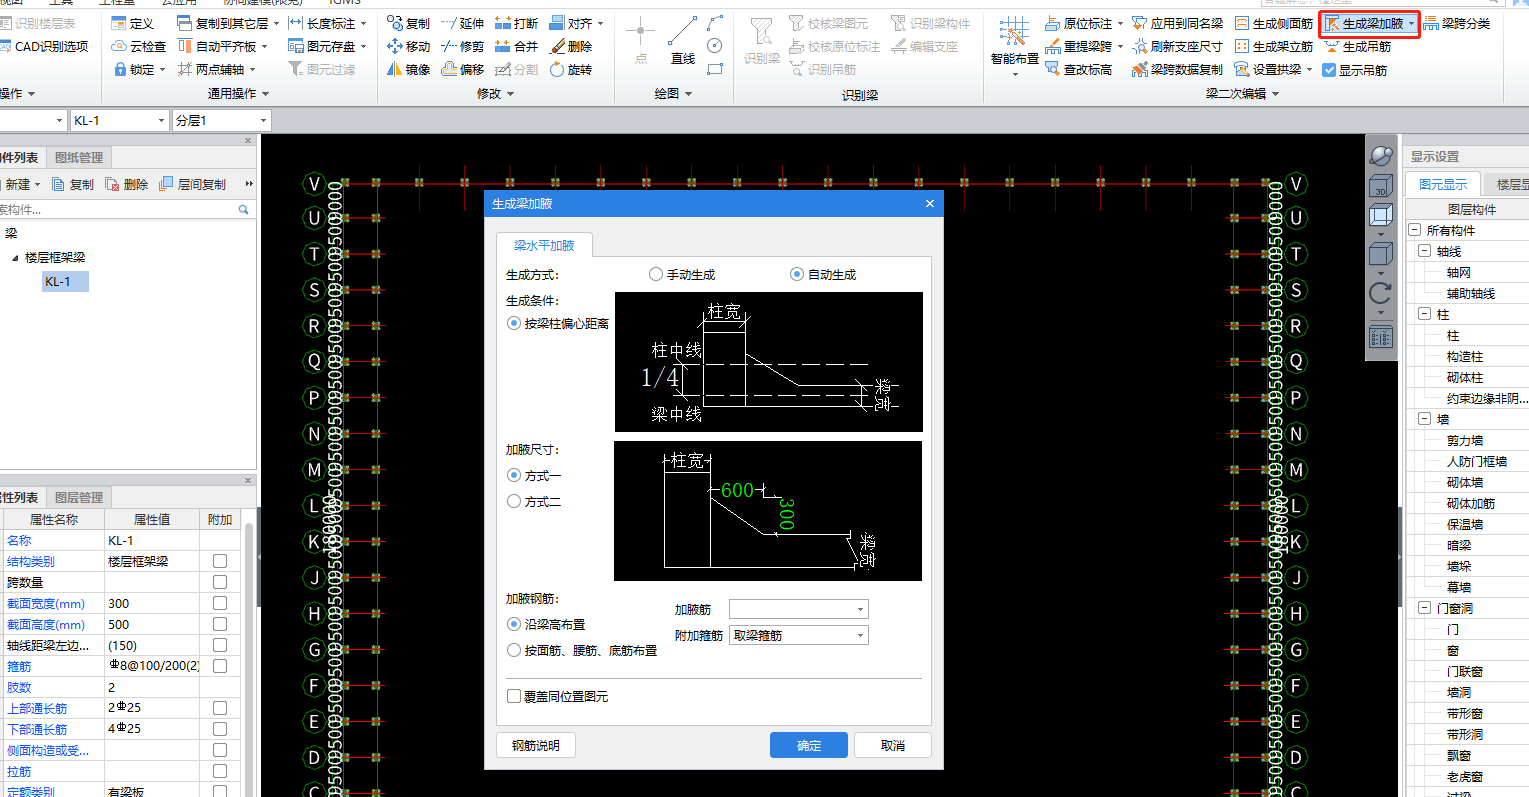Use the 删除 delete tool in ribbon
Viewport: 1529px width, 797px height.
pos(571,46)
